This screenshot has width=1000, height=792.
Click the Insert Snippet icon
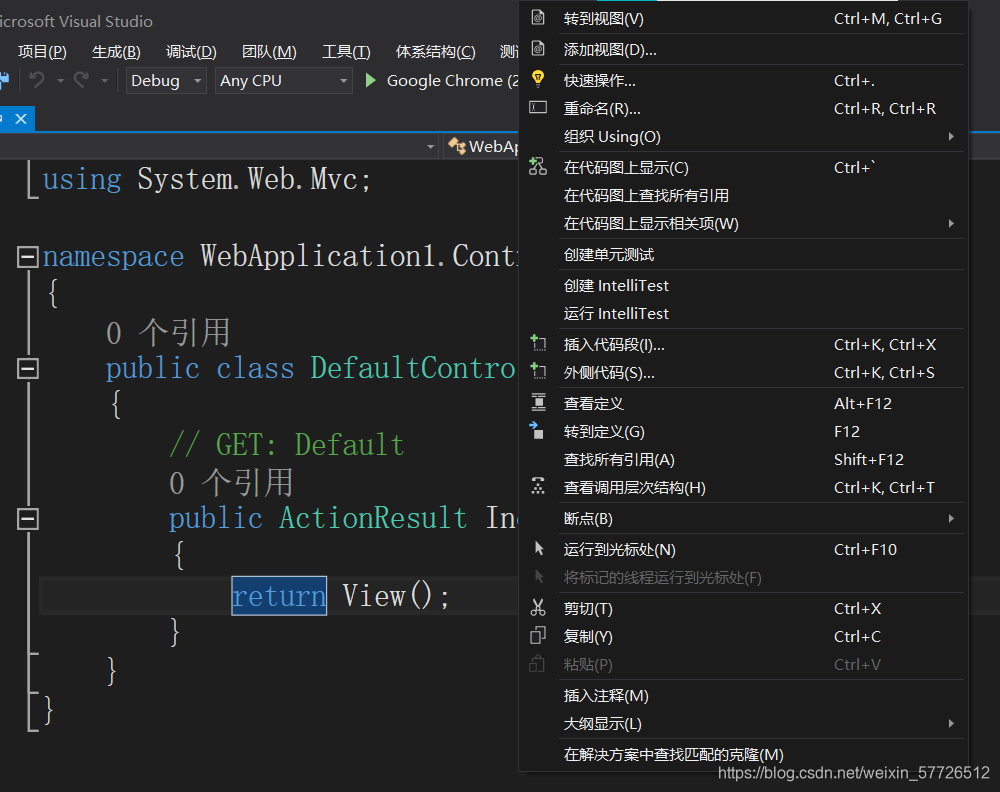click(538, 344)
